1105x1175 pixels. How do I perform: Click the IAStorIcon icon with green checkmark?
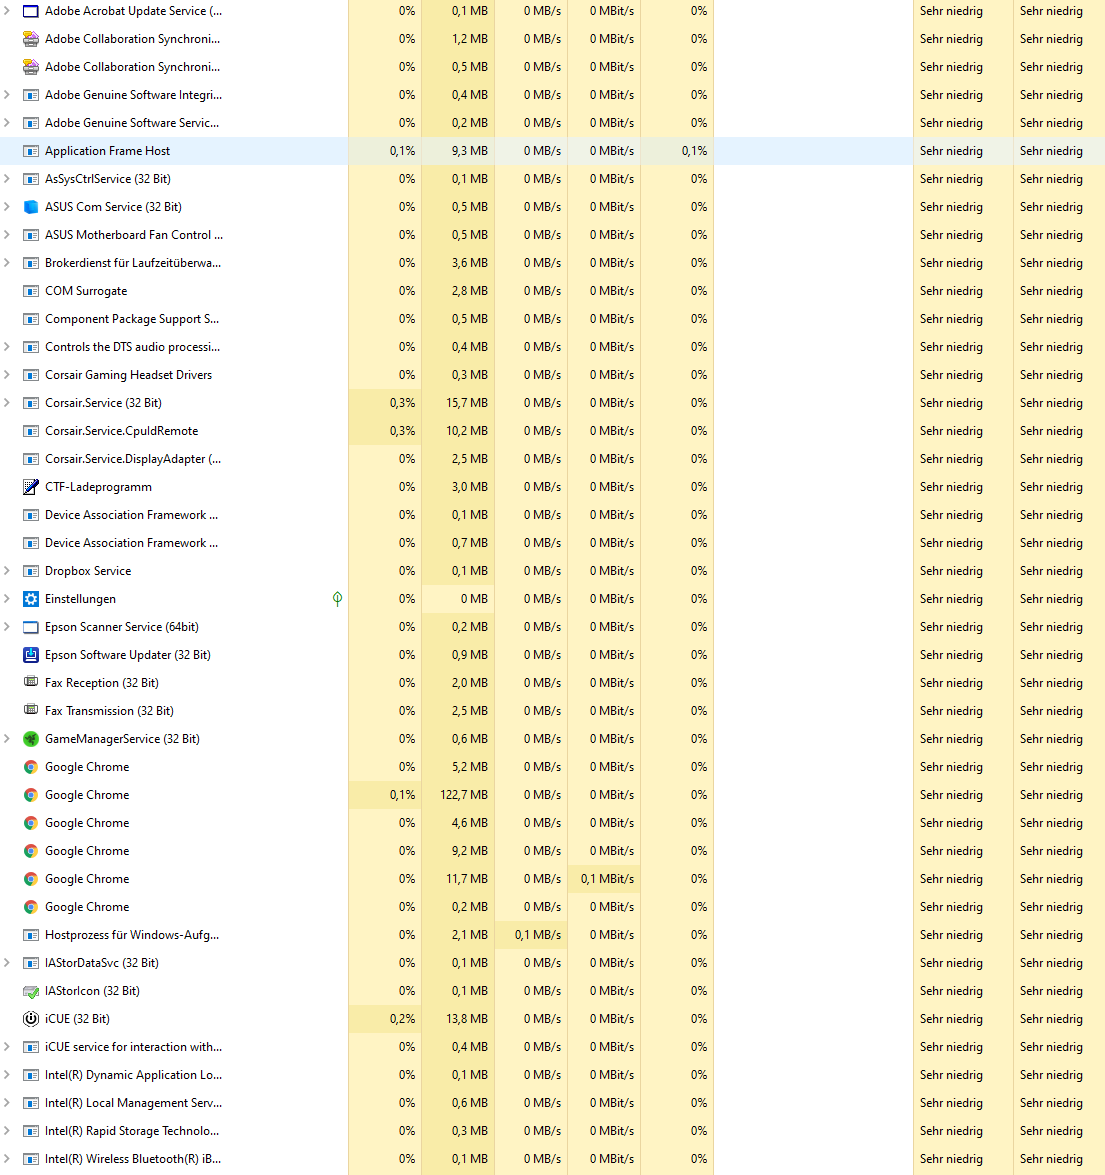31,991
